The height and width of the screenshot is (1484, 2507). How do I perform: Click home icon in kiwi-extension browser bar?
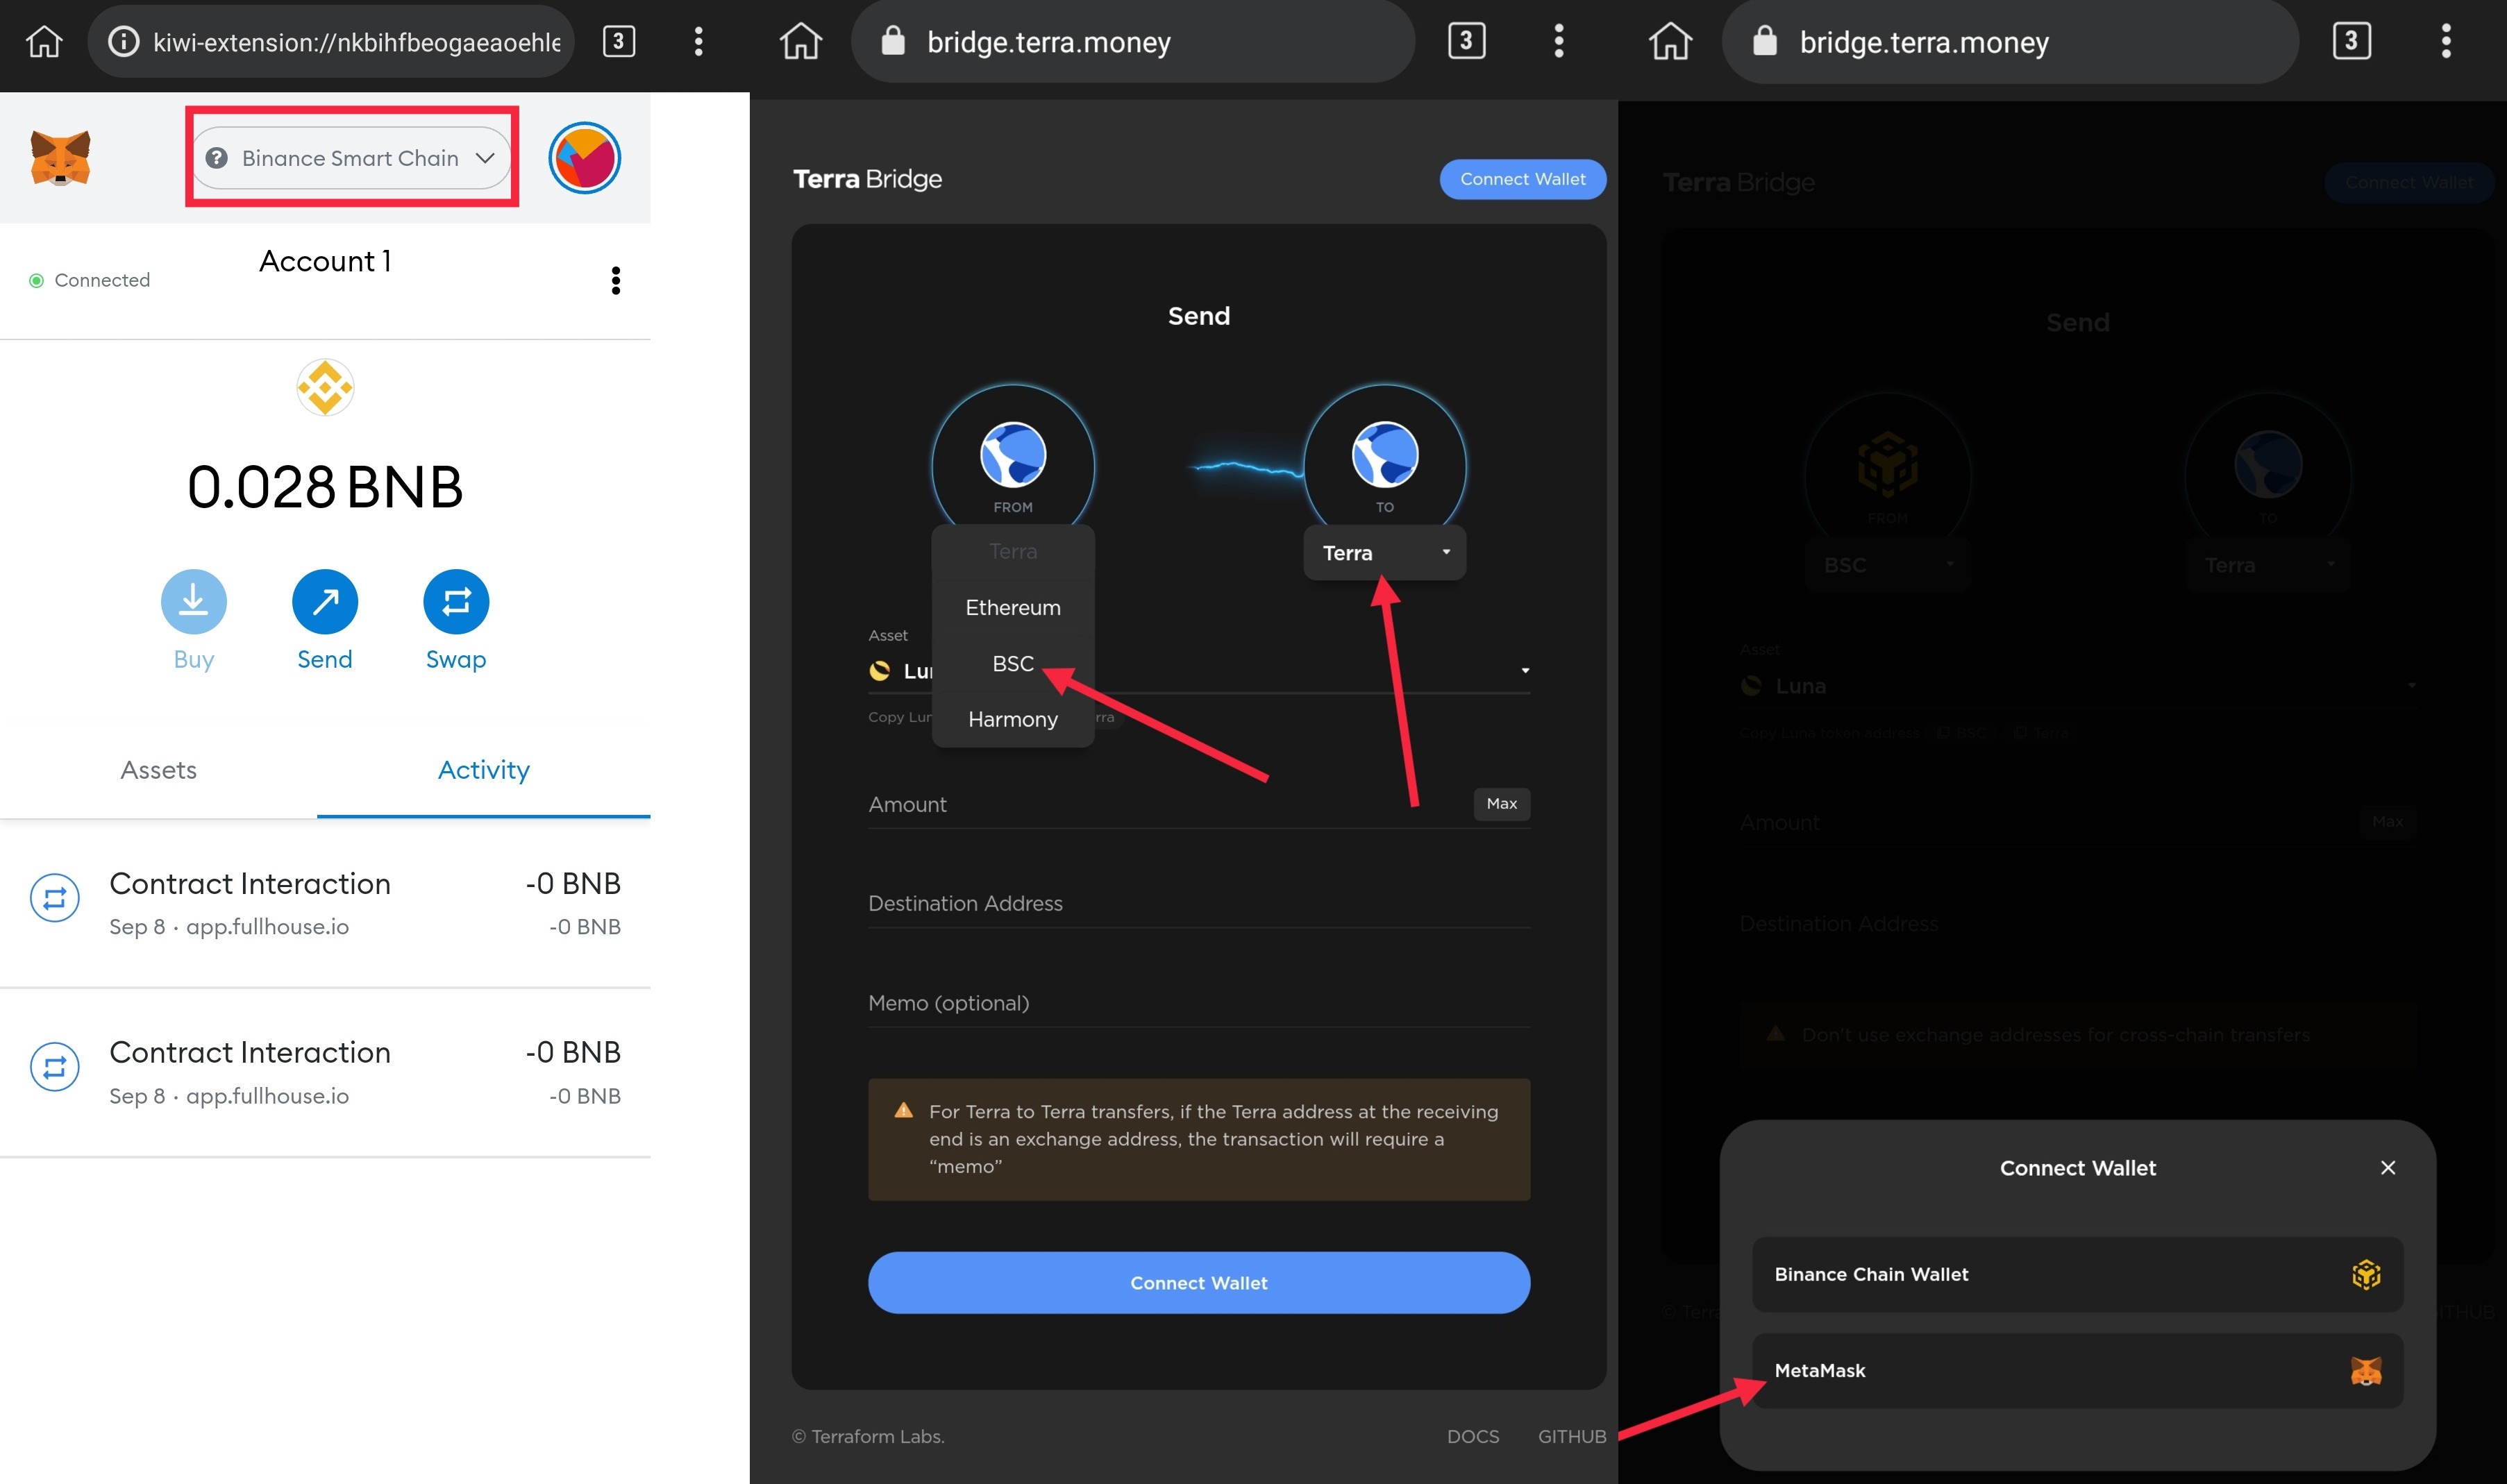click(44, 42)
